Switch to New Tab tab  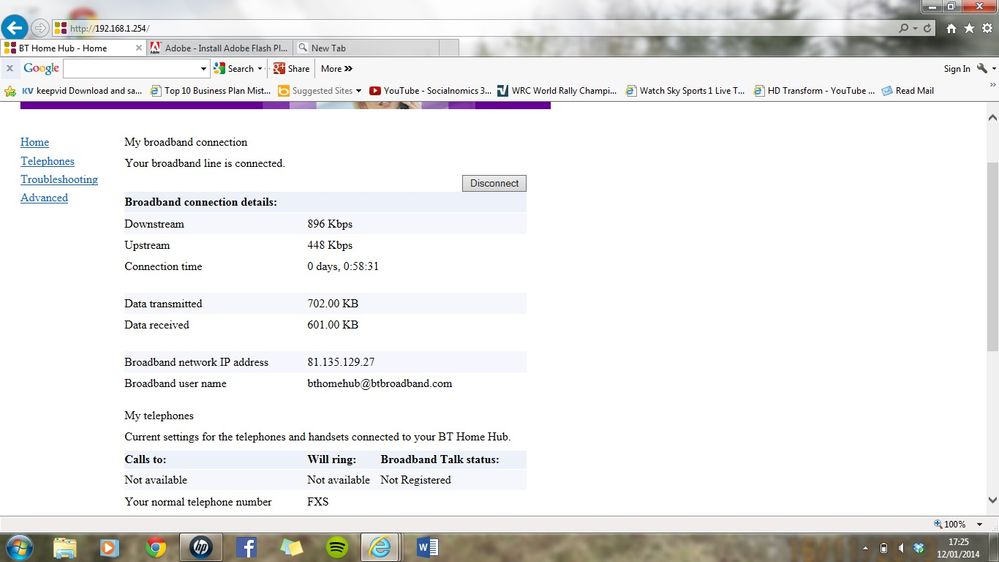click(x=366, y=48)
